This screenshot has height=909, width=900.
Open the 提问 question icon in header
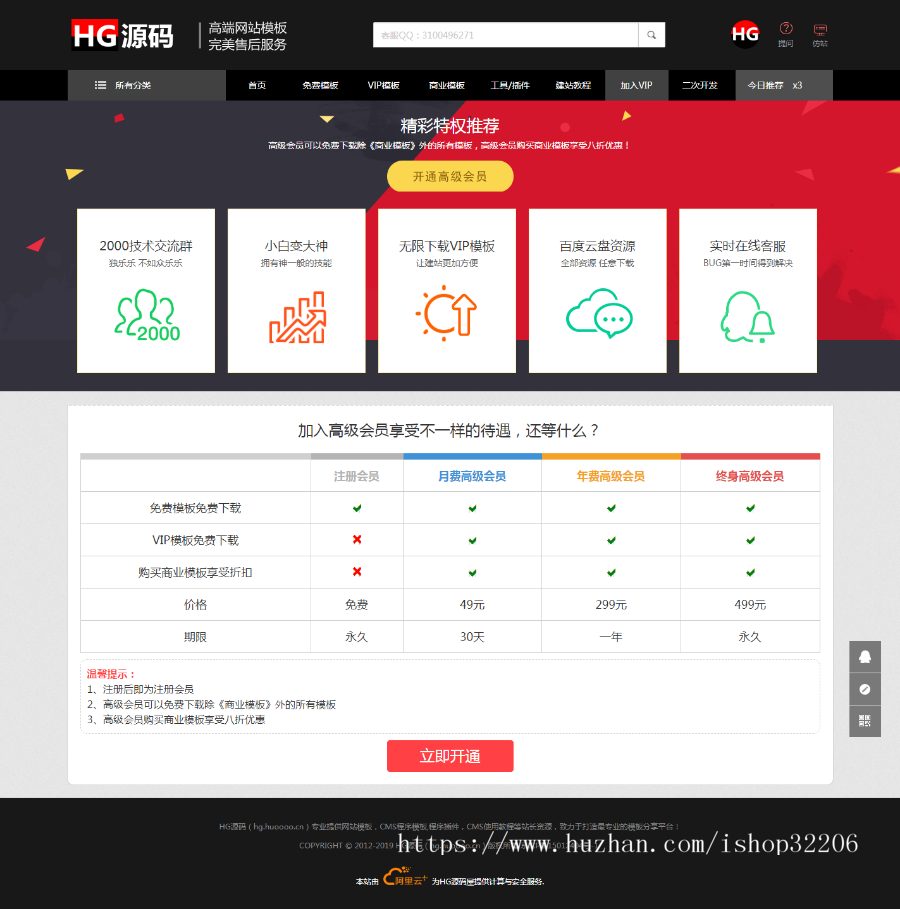click(788, 31)
